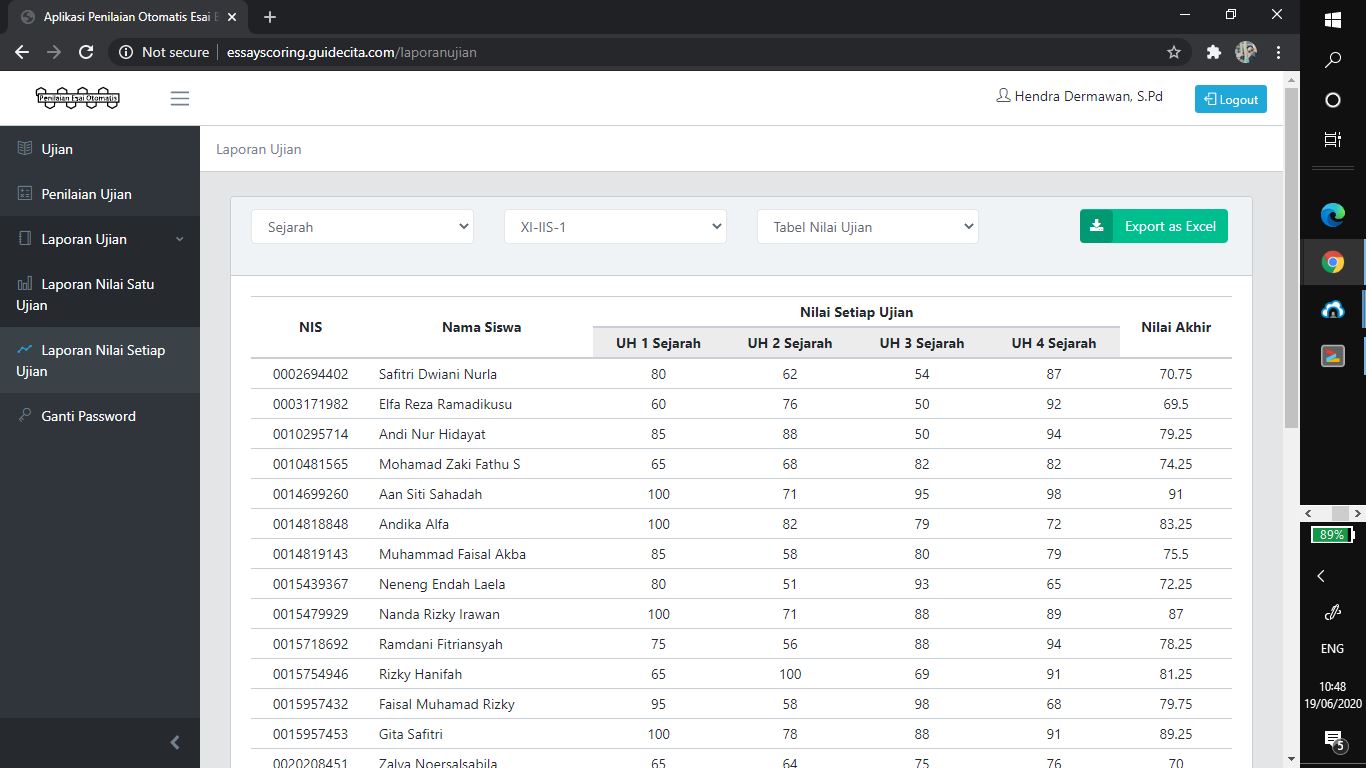Click the user icon beside Hendra Dermawan
This screenshot has width=1366, height=768.
(x=1003, y=97)
